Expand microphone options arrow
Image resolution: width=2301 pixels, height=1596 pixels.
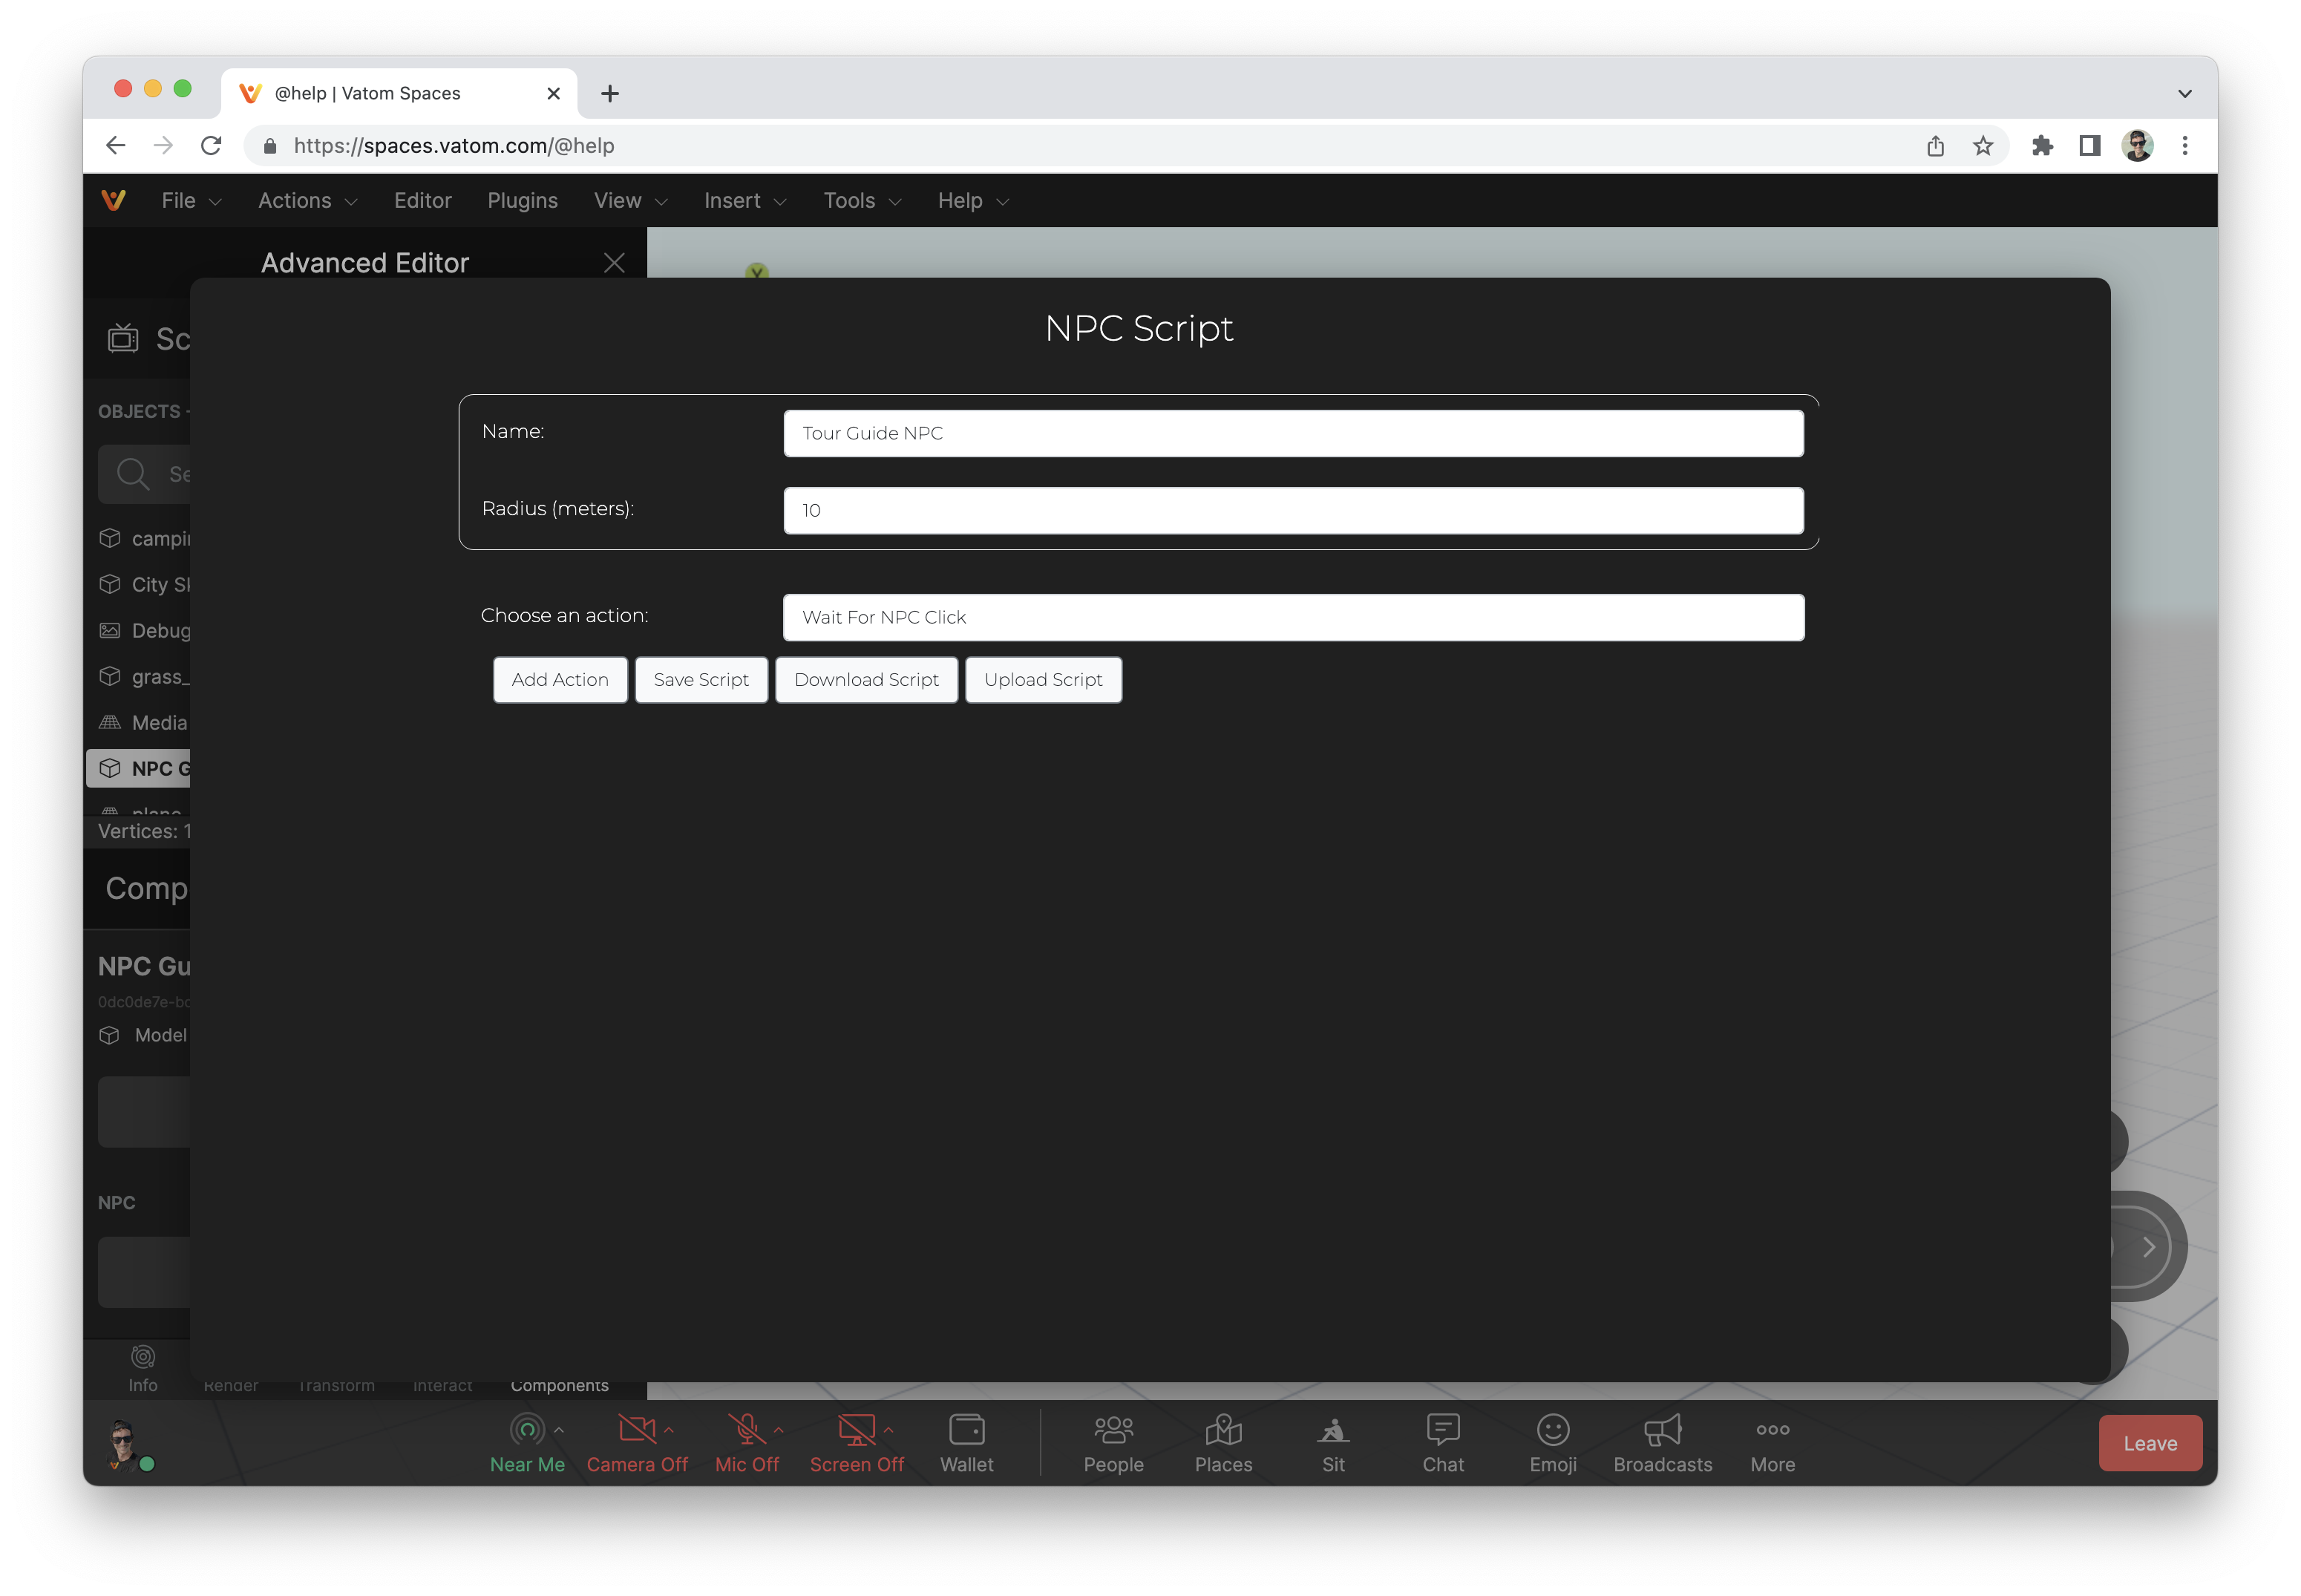tap(779, 1430)
